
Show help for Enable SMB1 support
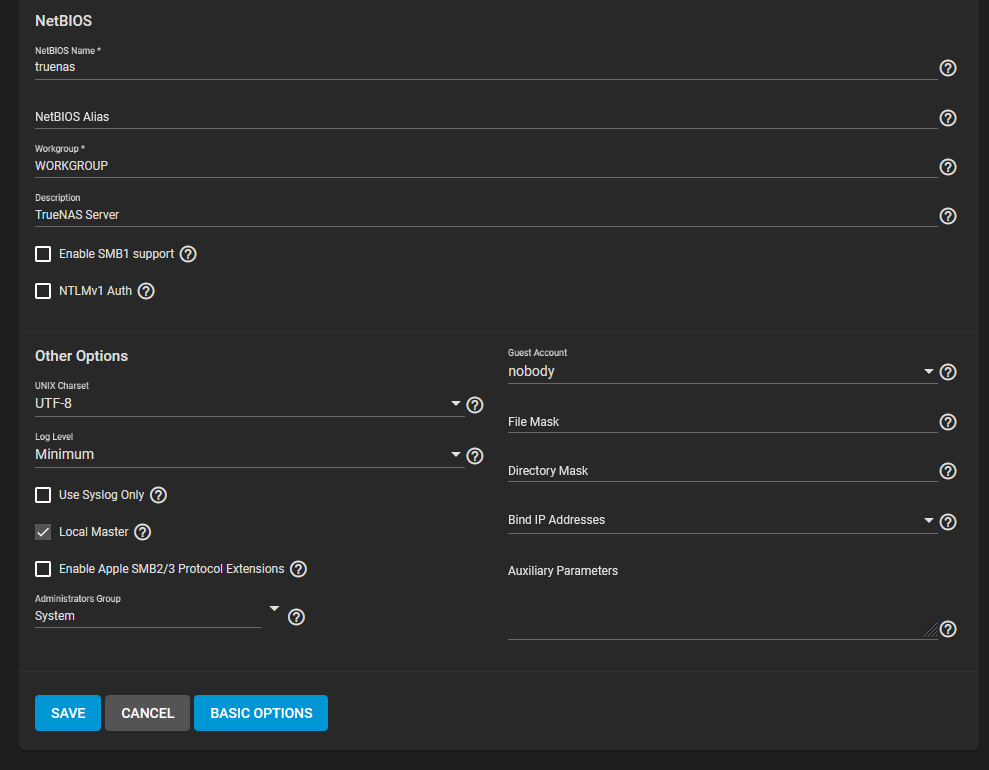pos(188,254)
